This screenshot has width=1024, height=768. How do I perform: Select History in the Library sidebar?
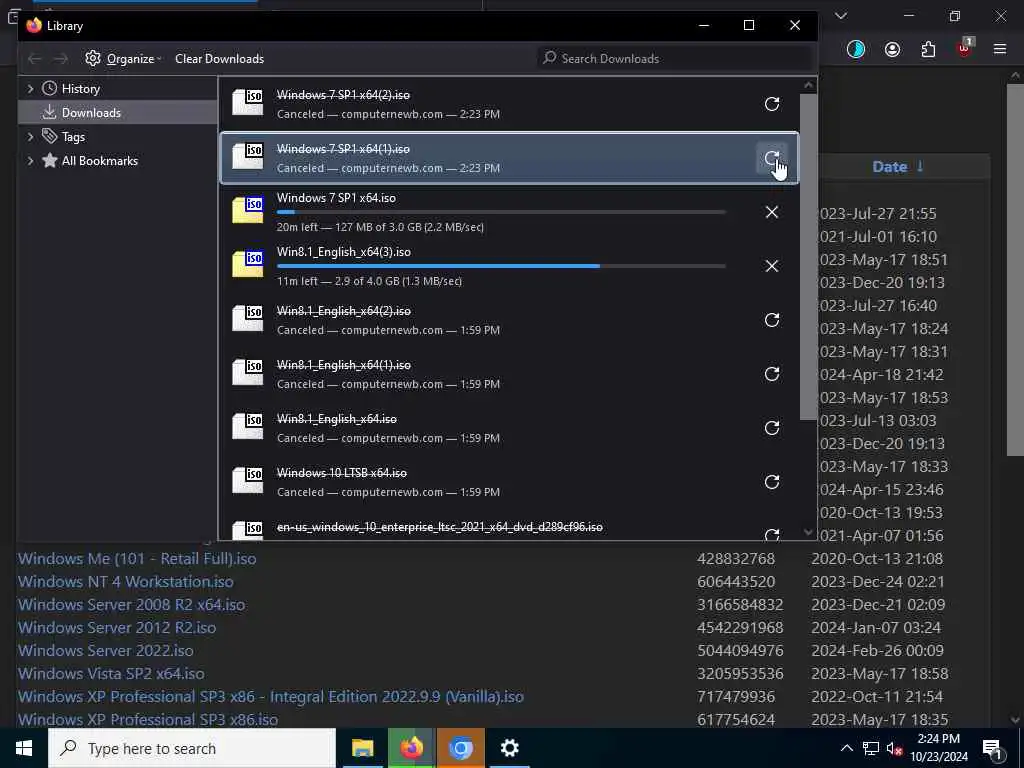[x=80, y=89]
